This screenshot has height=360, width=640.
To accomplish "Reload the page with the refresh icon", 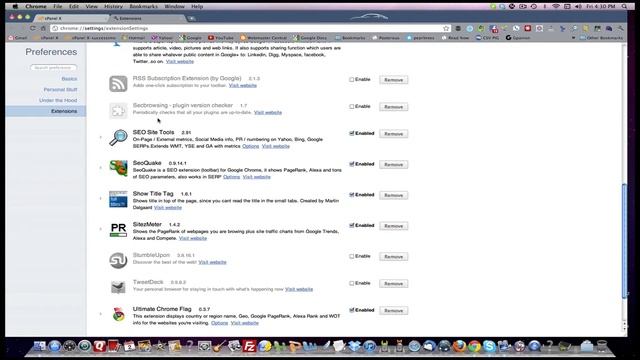I will [x=32, y=28].
